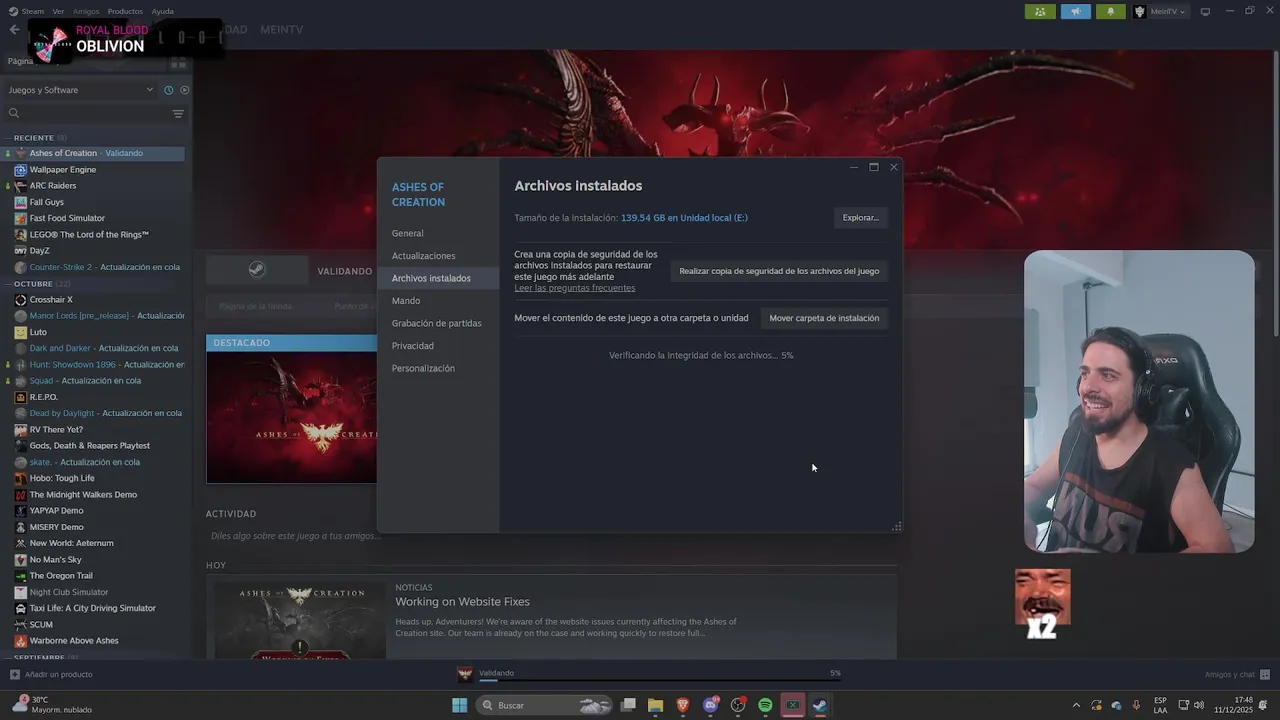Switch to Big Picture mode icon
Screen dimensions: 1280x720
[x=1205, y=12]
